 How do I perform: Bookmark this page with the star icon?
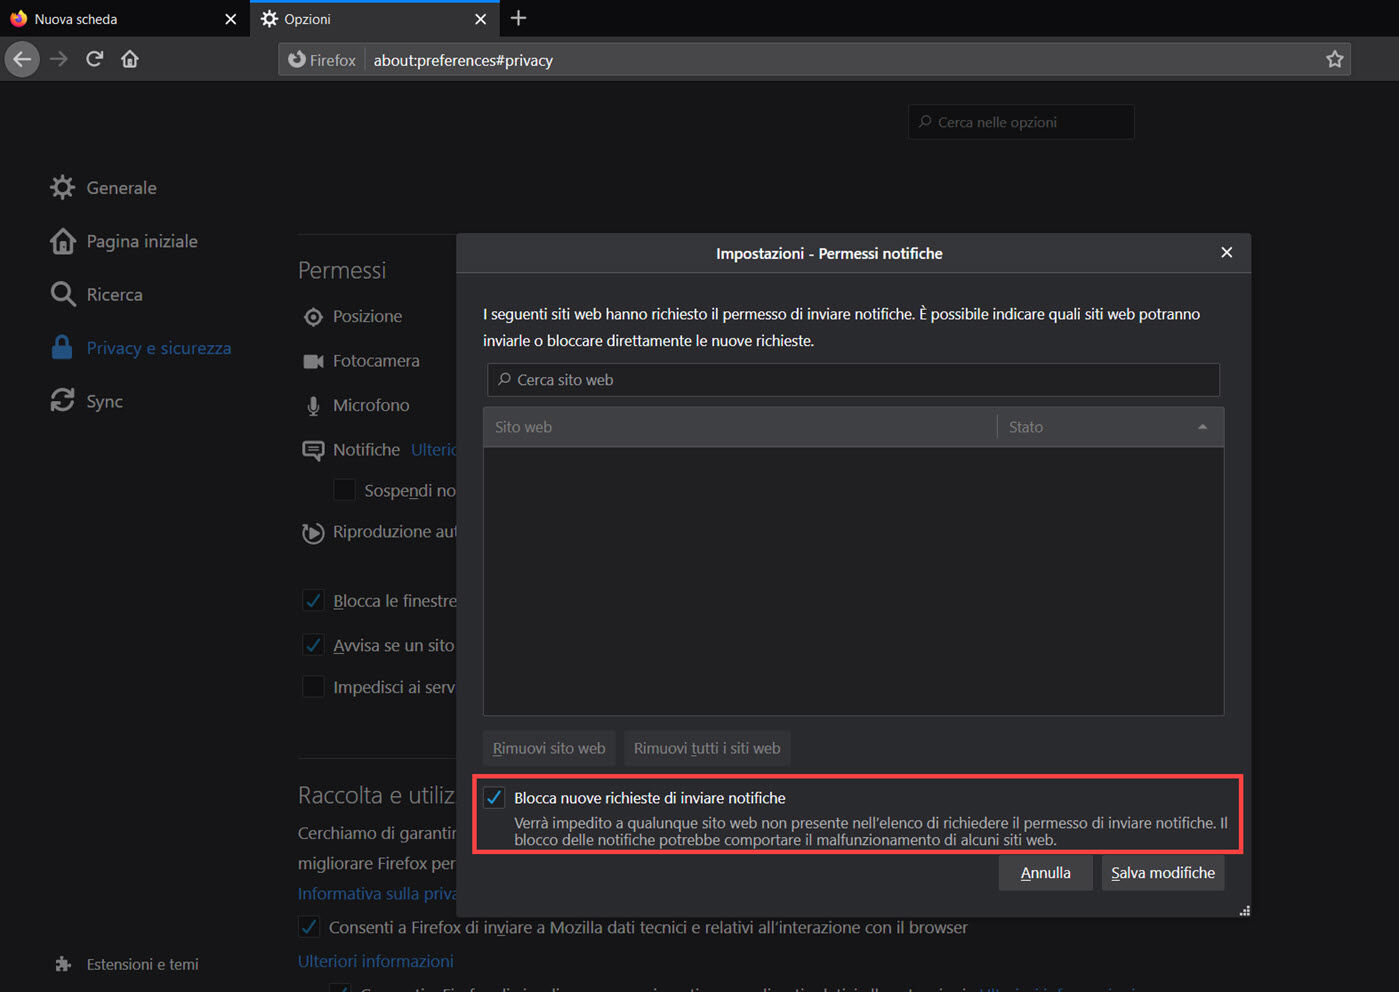click(1334, 60)
